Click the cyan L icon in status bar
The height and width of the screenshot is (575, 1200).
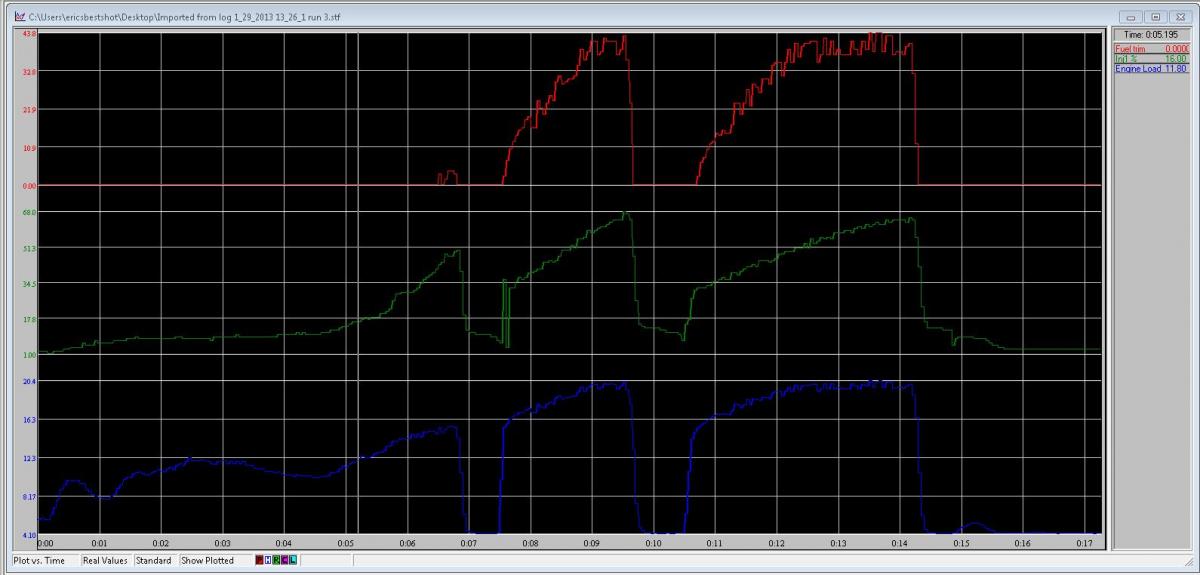[x=292, y=561]
